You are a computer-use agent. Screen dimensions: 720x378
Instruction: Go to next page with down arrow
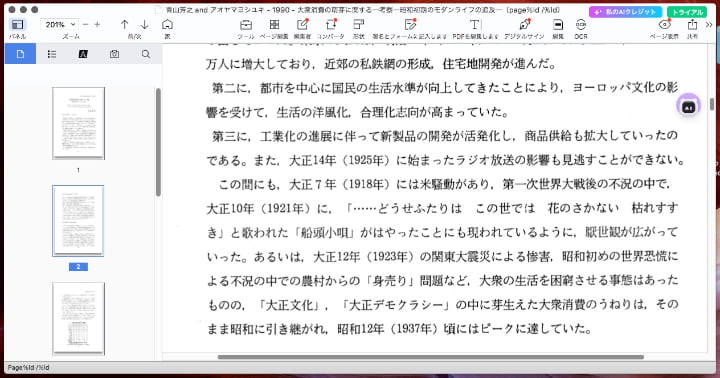pyautogui.click(x=144, y=25)
